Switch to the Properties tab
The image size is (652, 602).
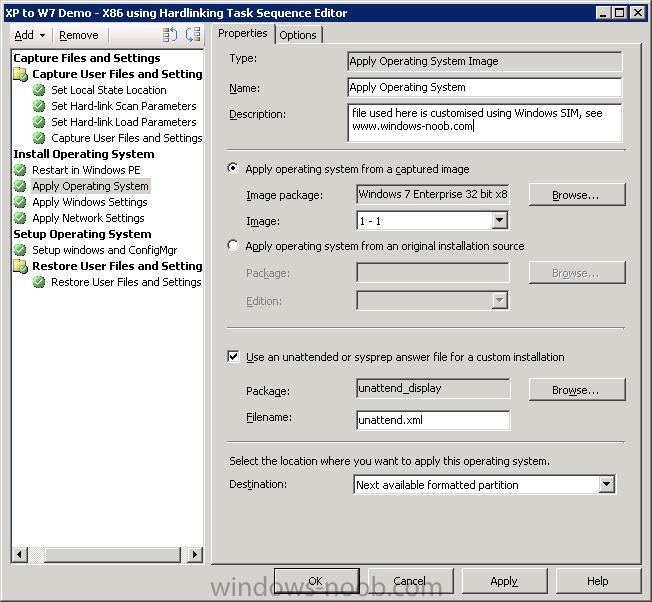(243, 33)
